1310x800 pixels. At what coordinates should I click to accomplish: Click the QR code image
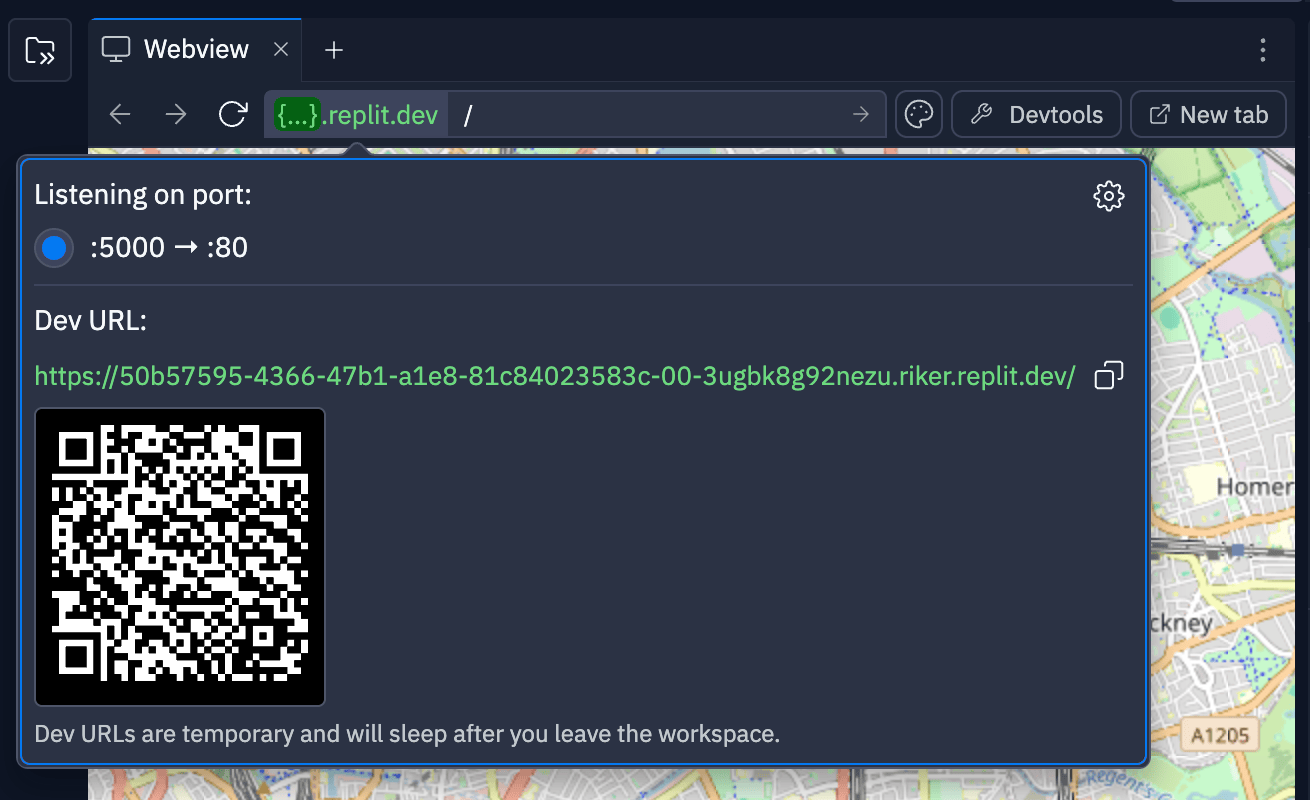point(180,557)
